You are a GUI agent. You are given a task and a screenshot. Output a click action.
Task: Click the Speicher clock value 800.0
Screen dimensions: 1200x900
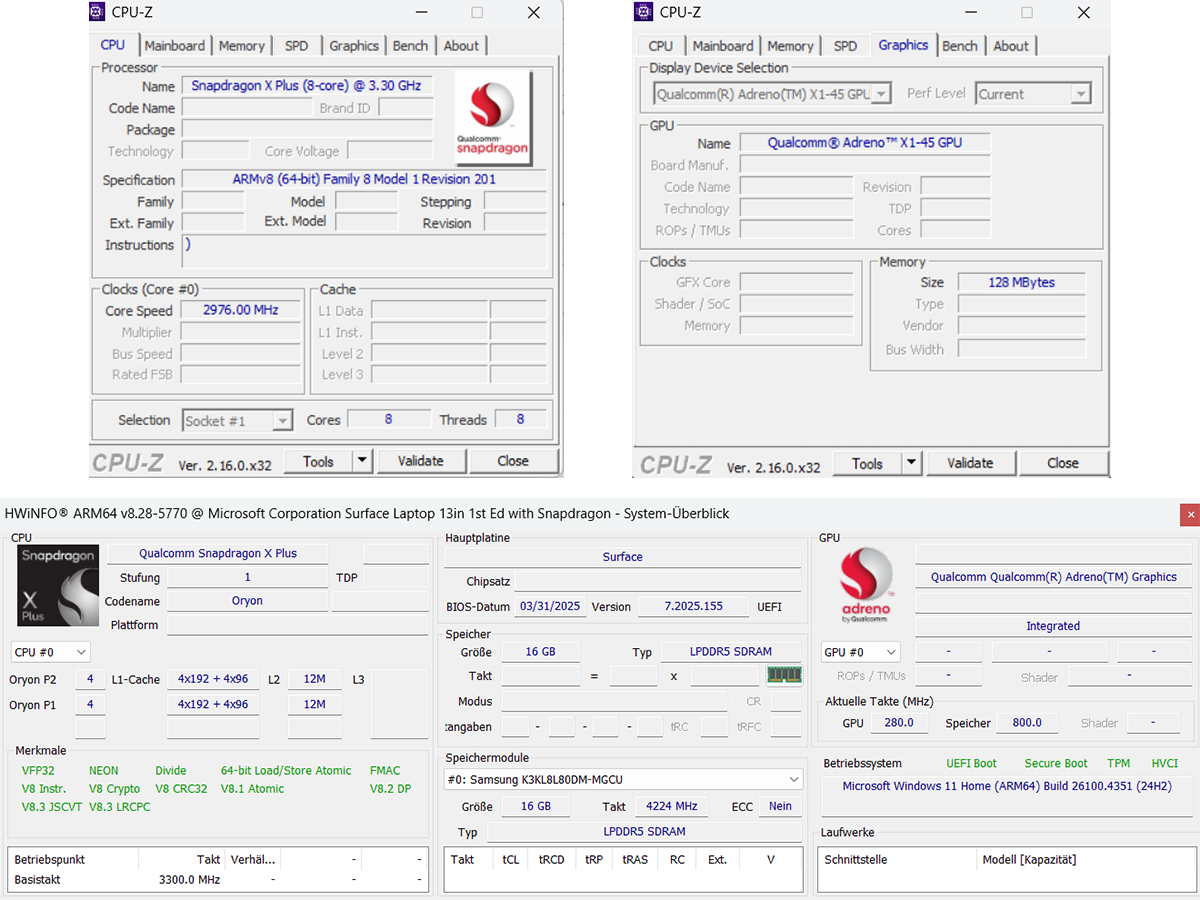pos(1027,723)
